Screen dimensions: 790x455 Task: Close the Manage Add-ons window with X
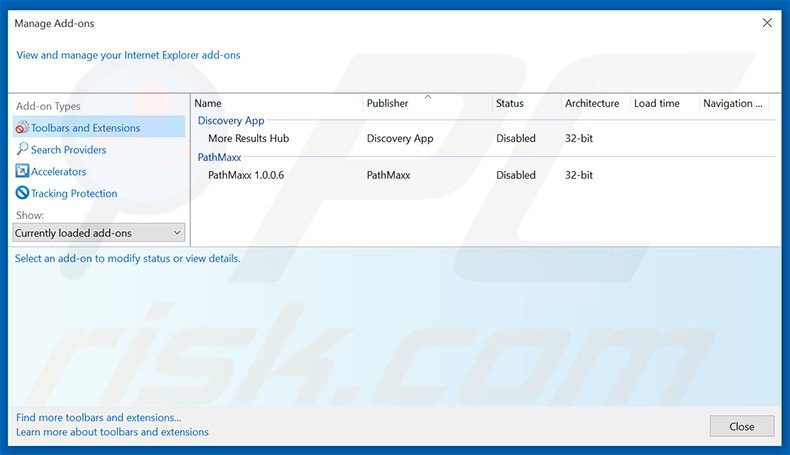tap(767, 22)
